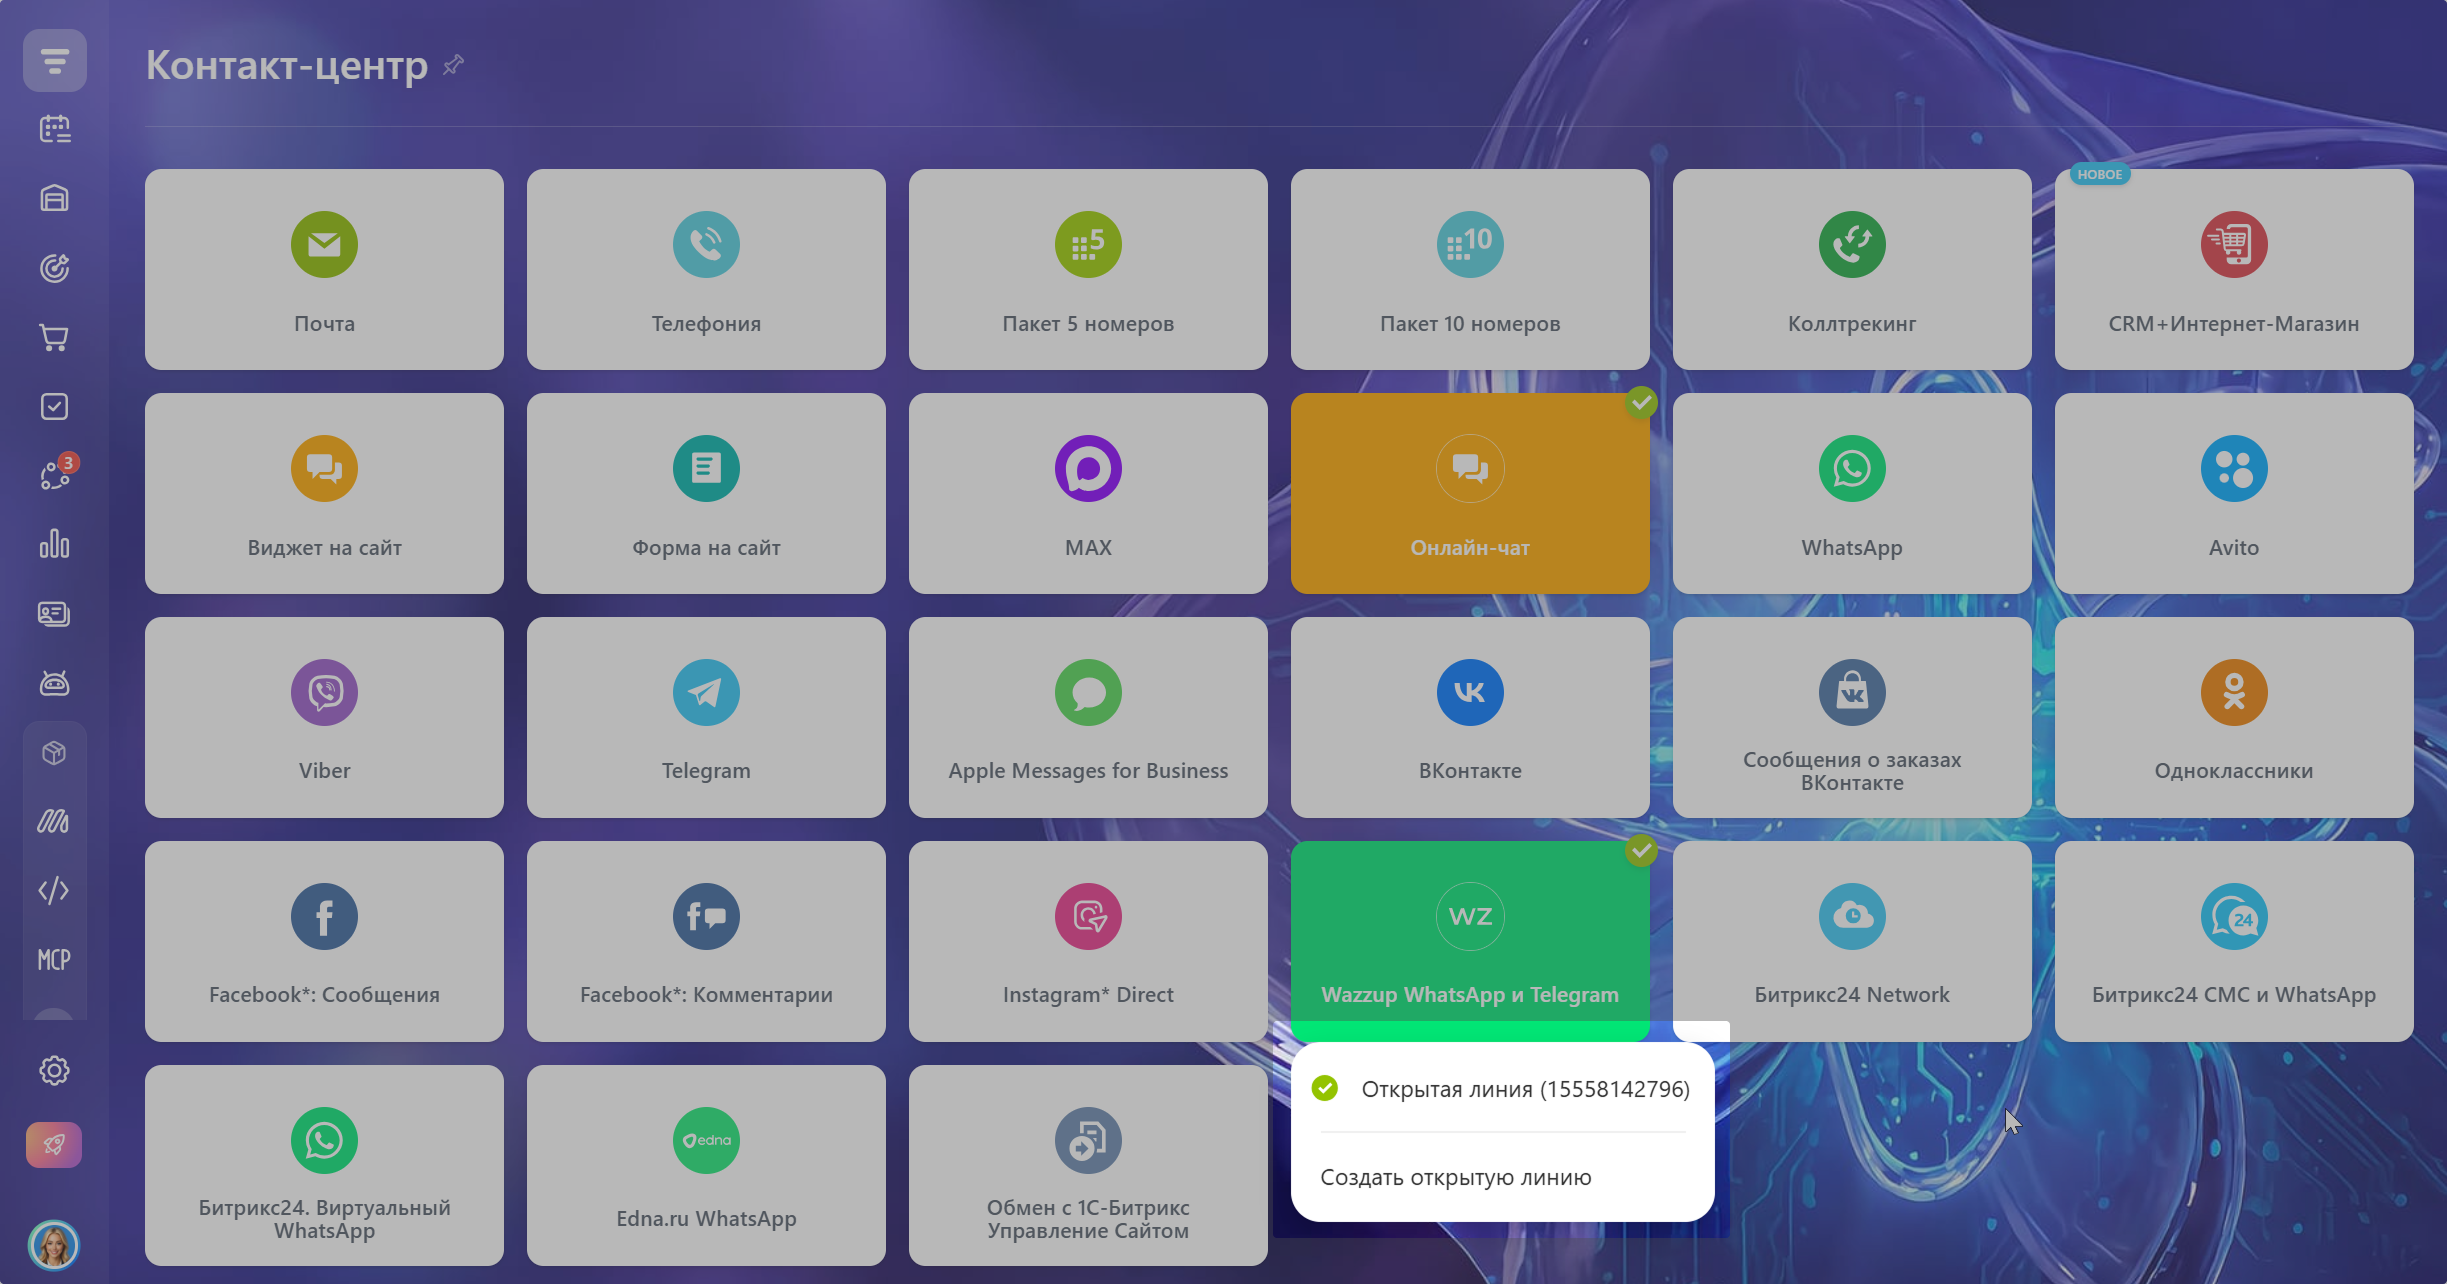This screenshot has width=2447, height=1284.
Task: Open the settings gear in sidebar
Action: [55, 1071]
